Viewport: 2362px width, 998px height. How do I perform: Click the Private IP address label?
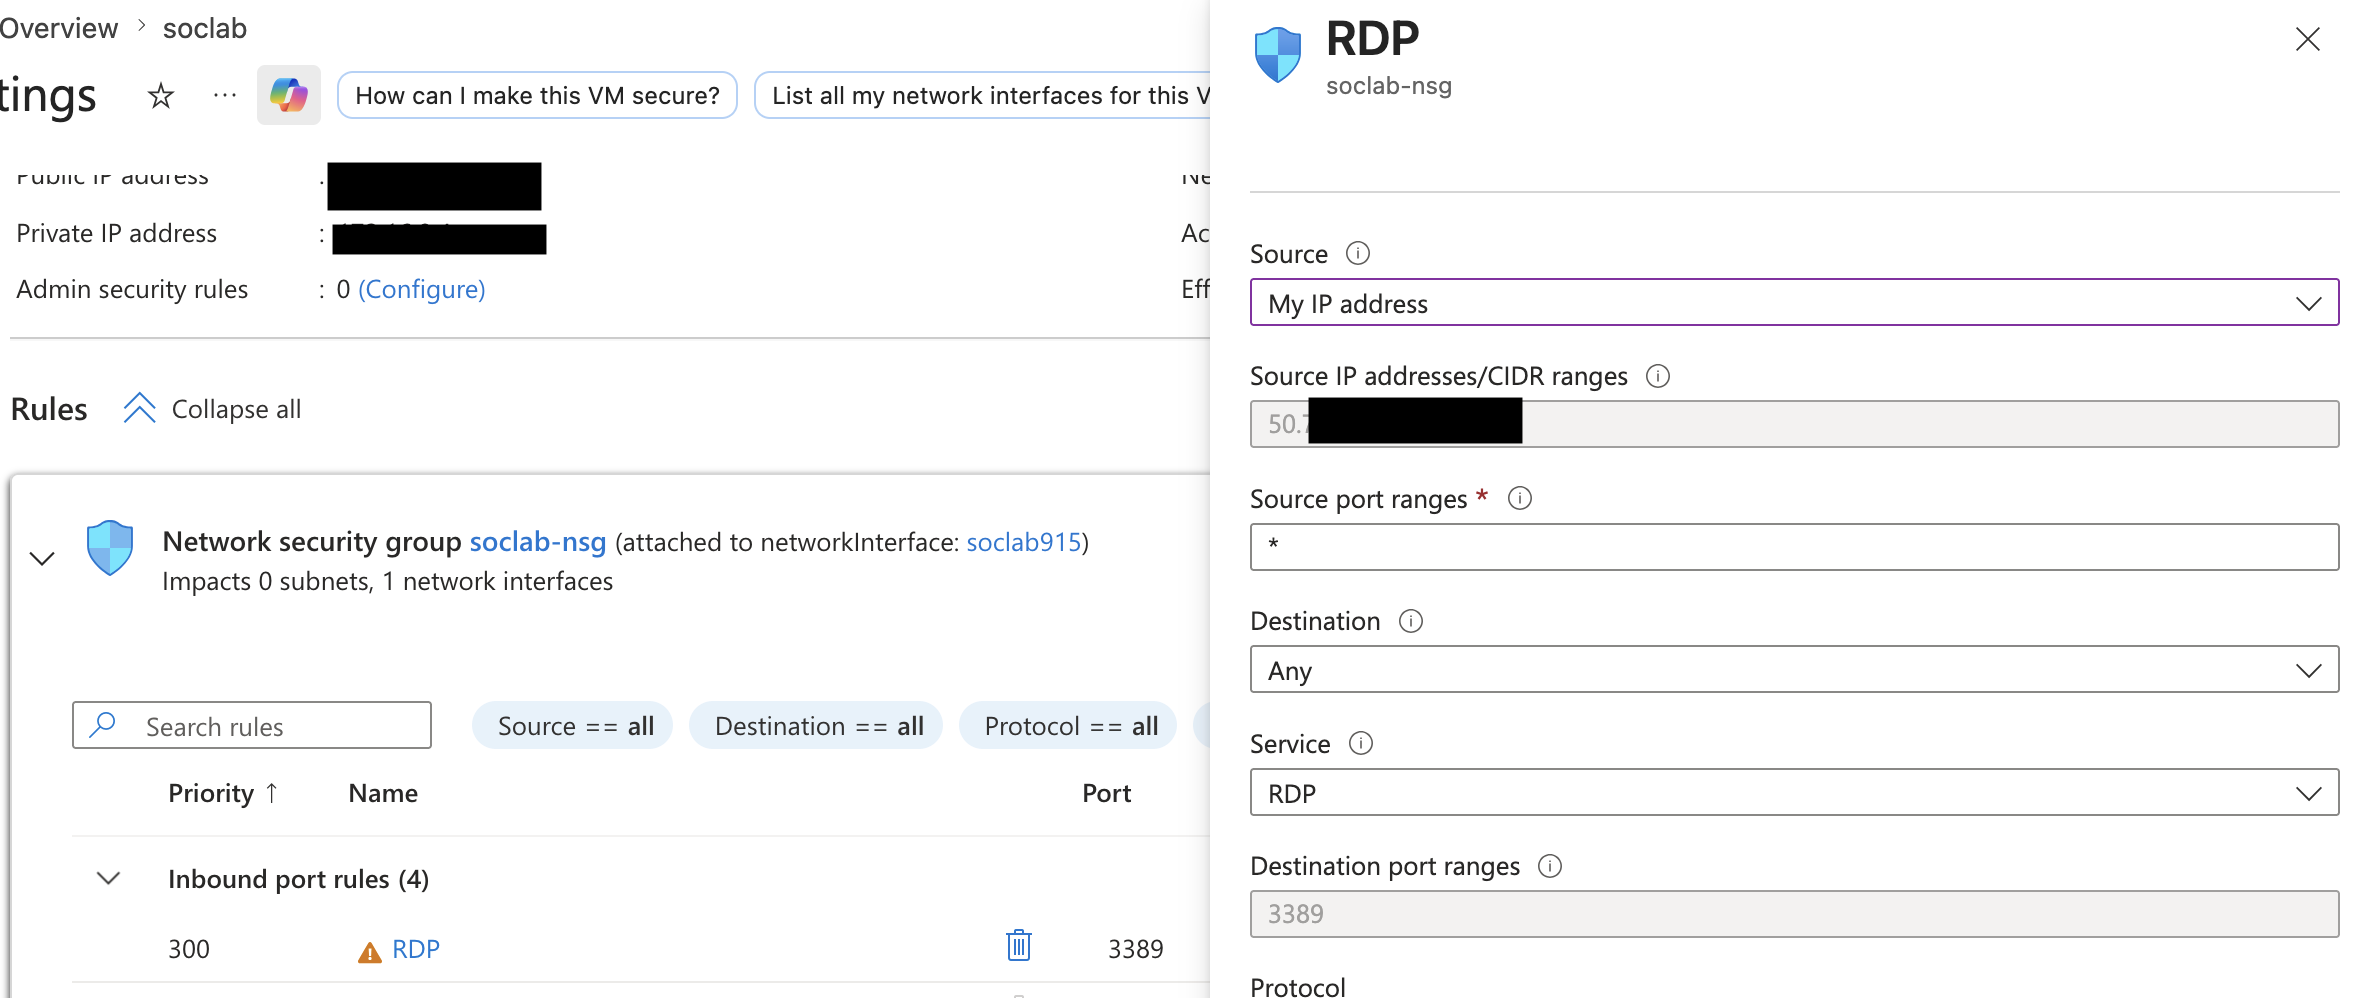[117, 233]
